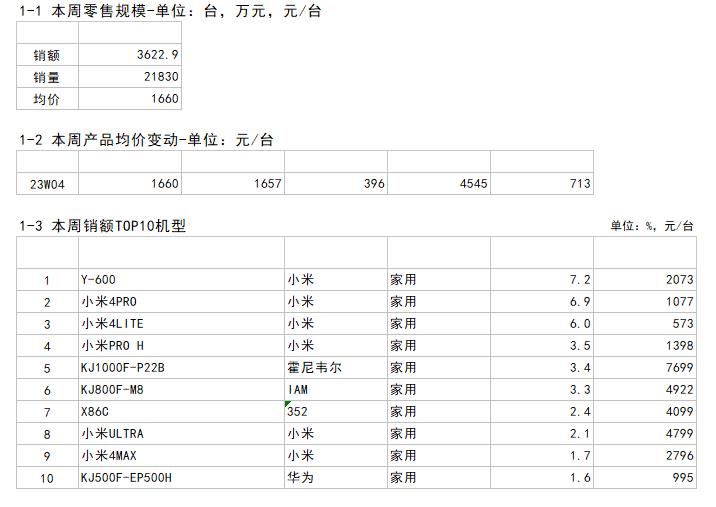Click rank number 5 cell
Viewport: 716px width, 507px height.
pyautogui.click(x=47, y=368)
